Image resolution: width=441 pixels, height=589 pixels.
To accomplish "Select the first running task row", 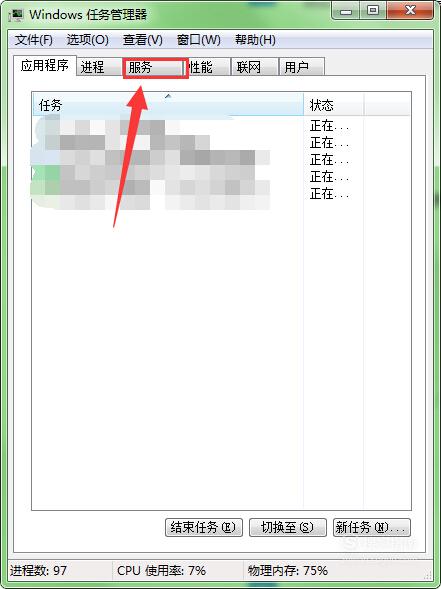I will [221, 126].
